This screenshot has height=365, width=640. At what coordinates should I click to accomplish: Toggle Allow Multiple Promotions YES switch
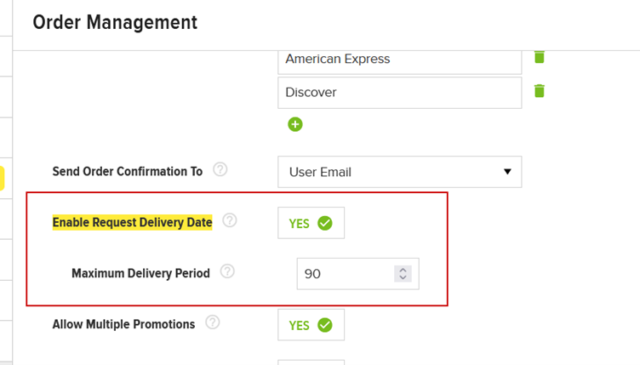click(x=311, y=325)
